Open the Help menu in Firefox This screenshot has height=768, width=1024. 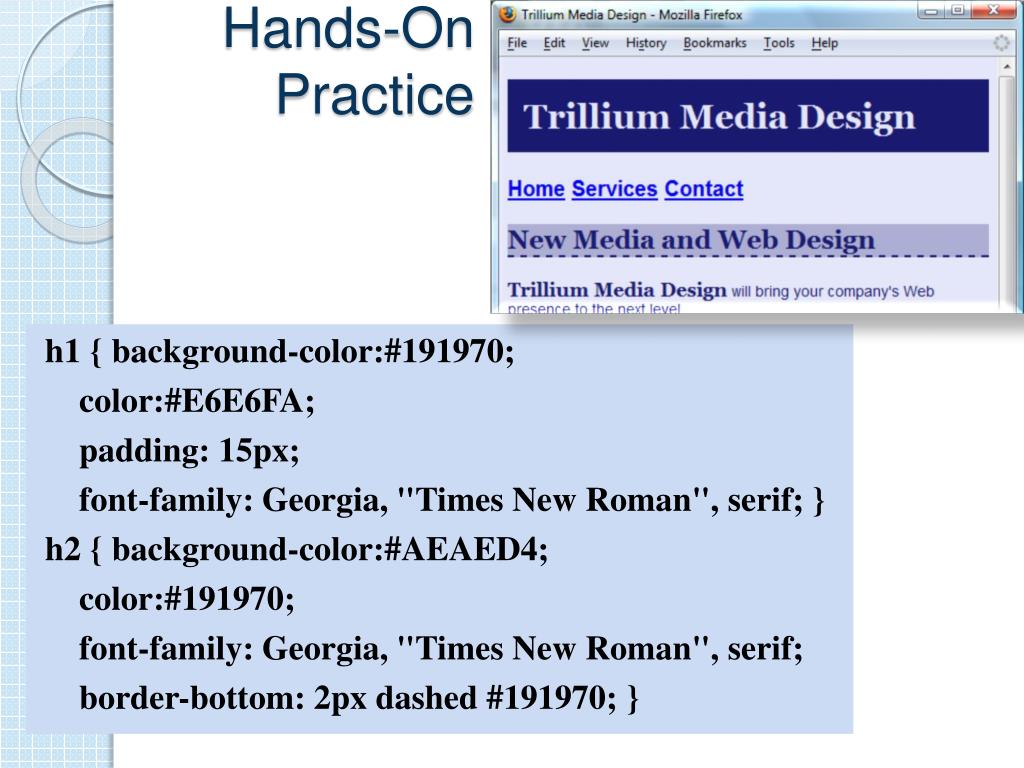[x=825, y=43]
